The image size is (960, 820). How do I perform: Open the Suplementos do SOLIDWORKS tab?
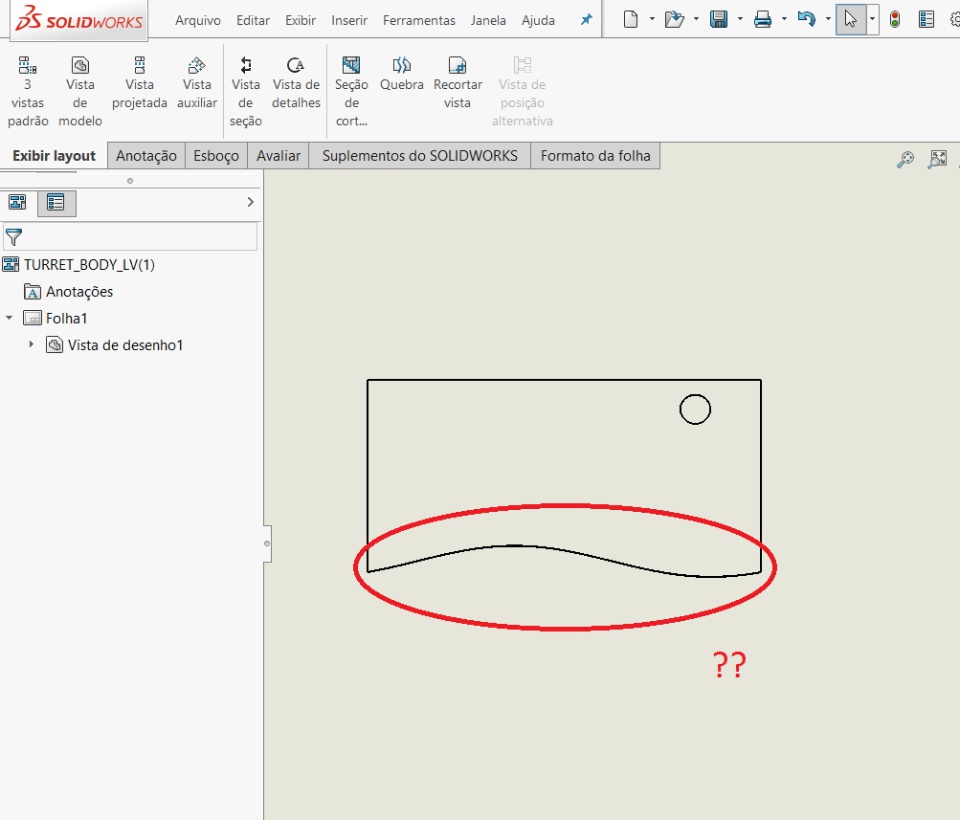[x=420, y=156]
